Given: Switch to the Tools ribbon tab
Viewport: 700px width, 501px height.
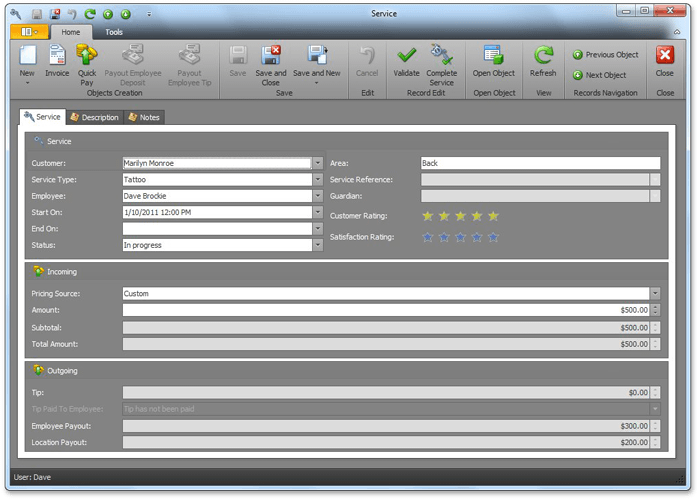Looking at the screenshot, I should 114,32.
